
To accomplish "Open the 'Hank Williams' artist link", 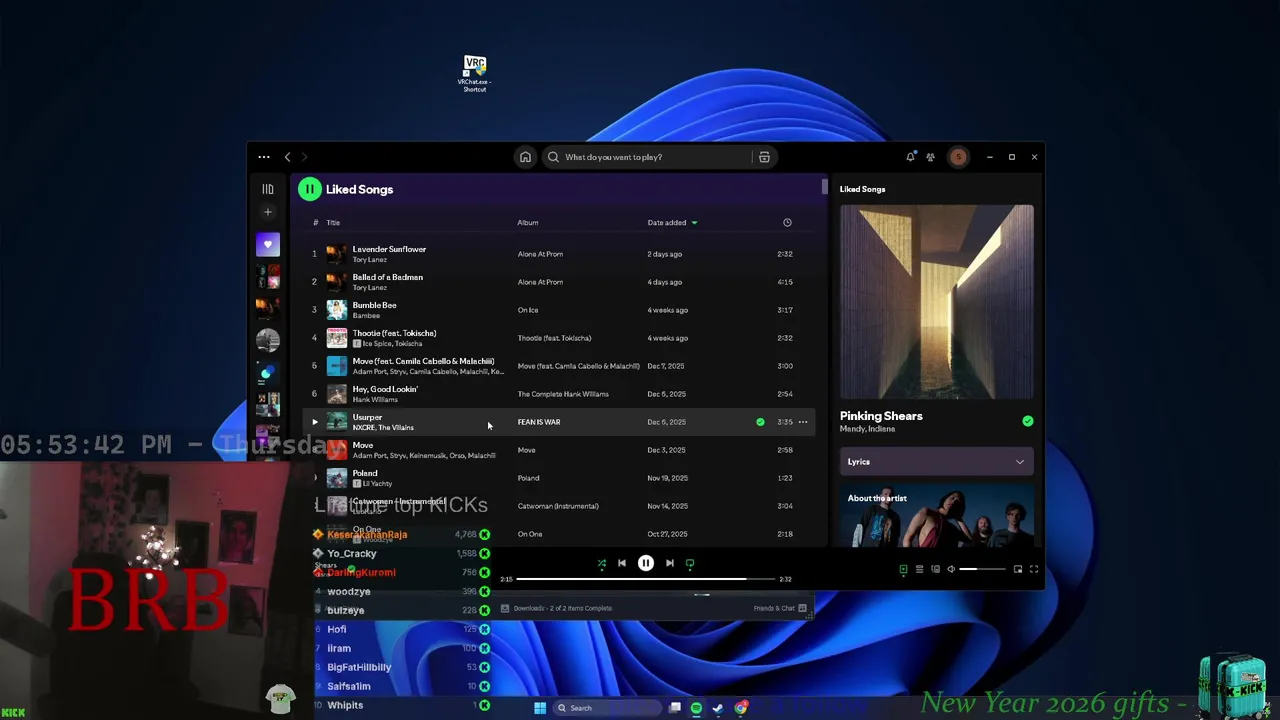I will pyautogui.click(x=375, y=400).
